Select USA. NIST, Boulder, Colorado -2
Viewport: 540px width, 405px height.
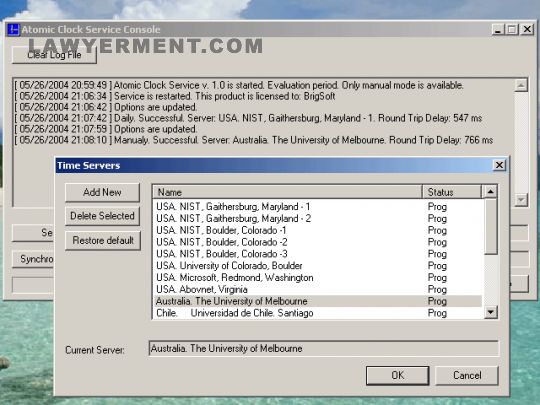point(318,242)
